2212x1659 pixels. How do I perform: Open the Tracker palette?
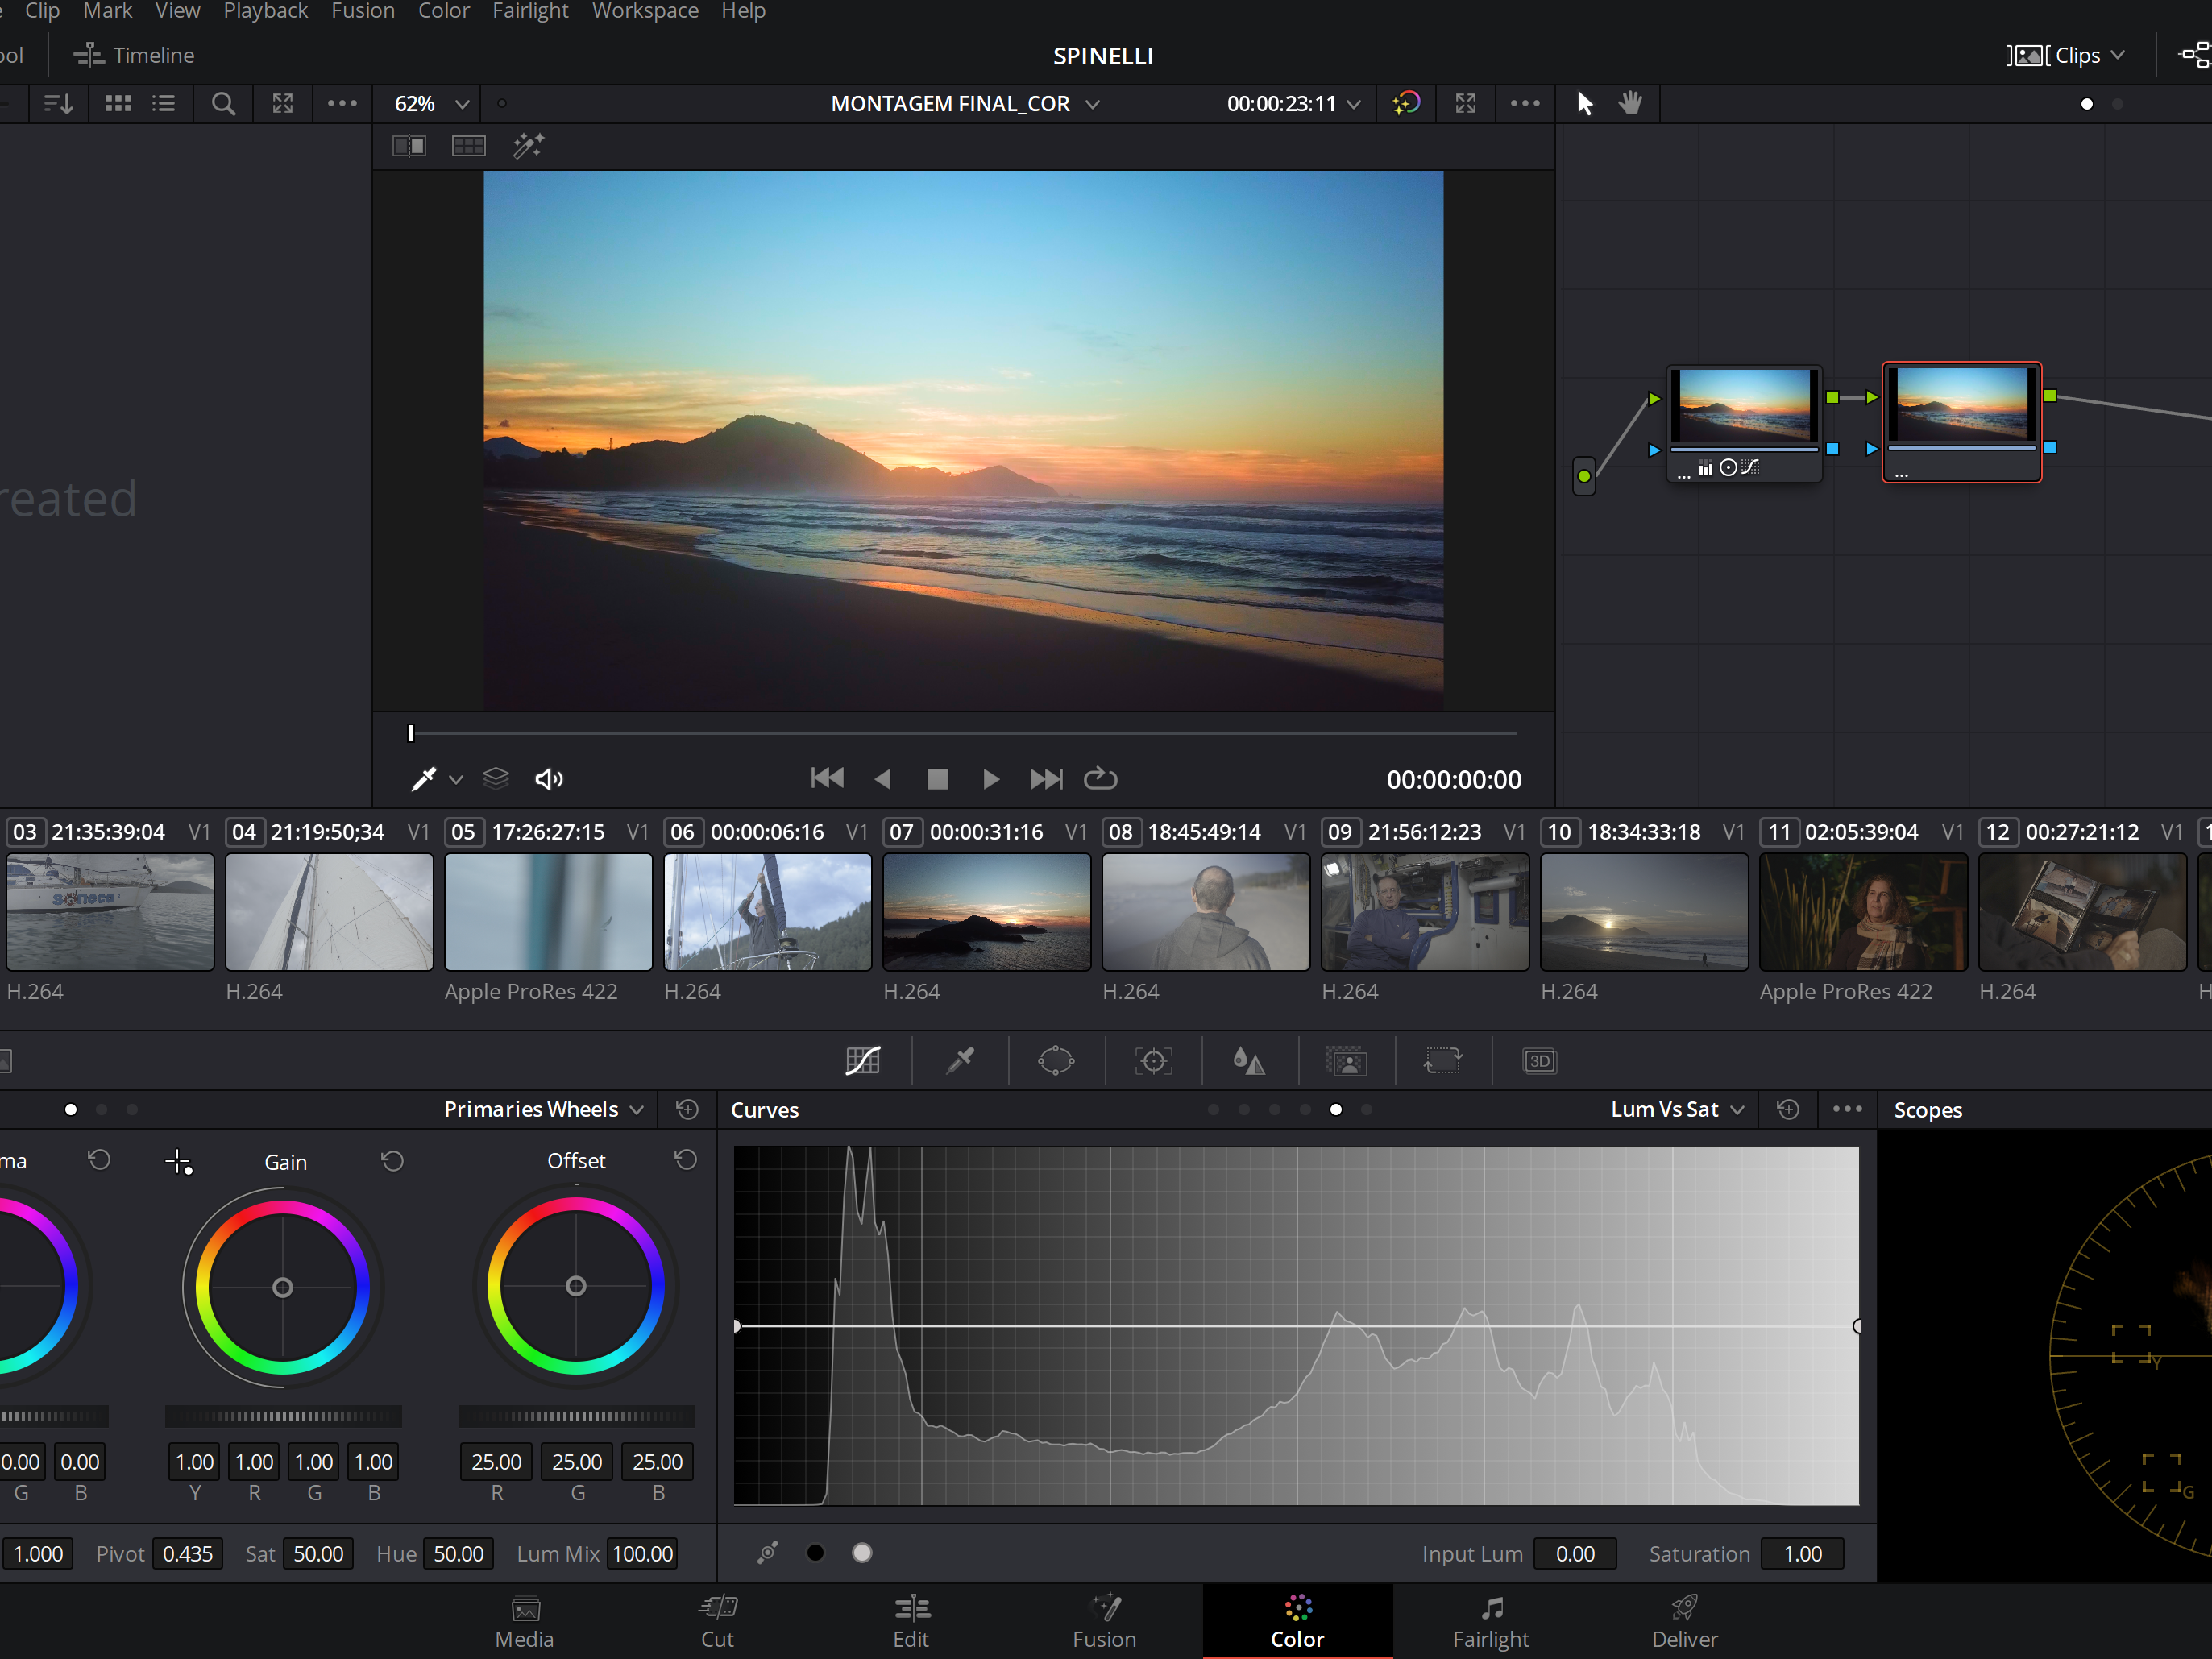click(1153, 1061)
